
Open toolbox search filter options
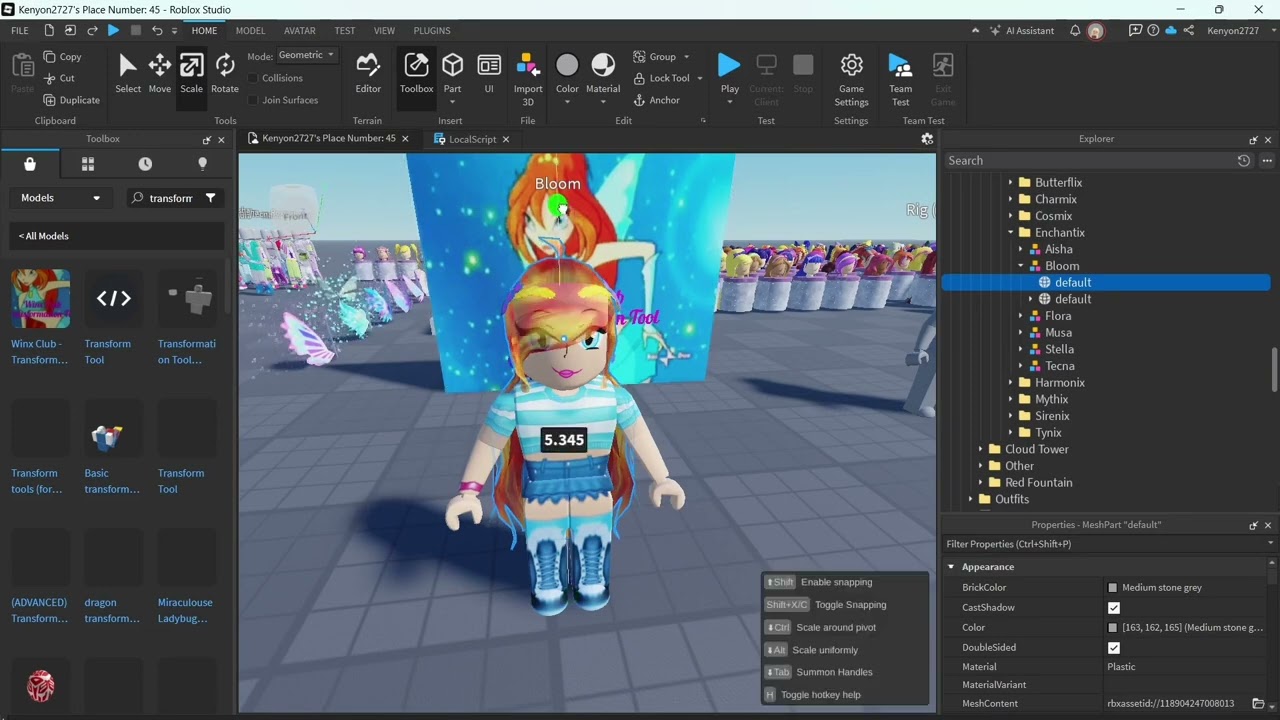click(x=210, y=198)
